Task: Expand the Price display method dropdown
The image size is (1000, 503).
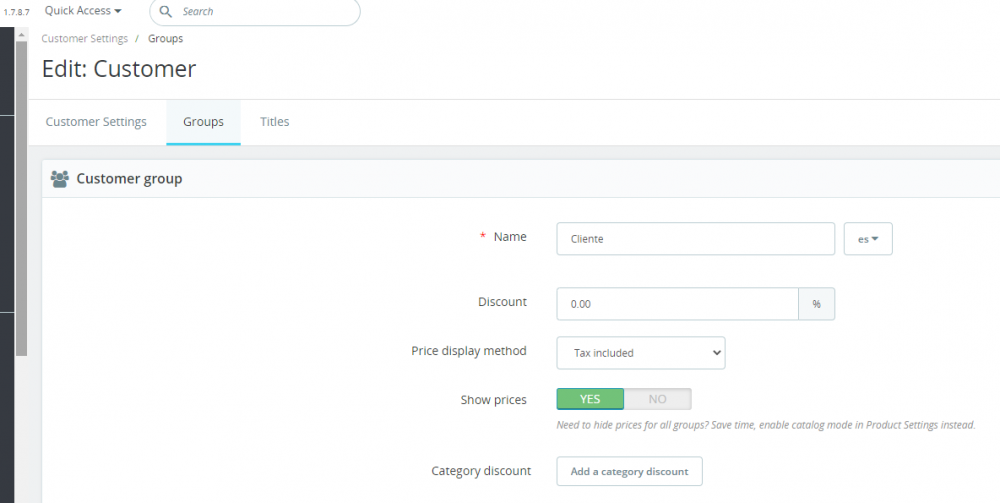Action: pos(640,352)
